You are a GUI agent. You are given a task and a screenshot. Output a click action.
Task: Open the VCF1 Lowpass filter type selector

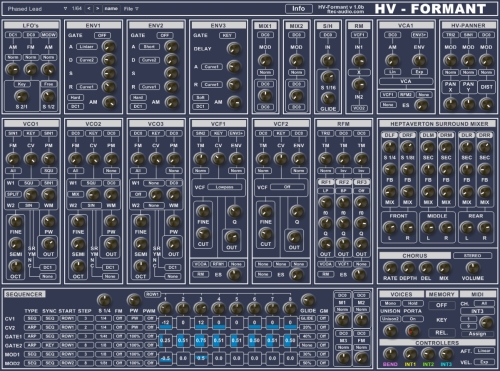point(224,187)
